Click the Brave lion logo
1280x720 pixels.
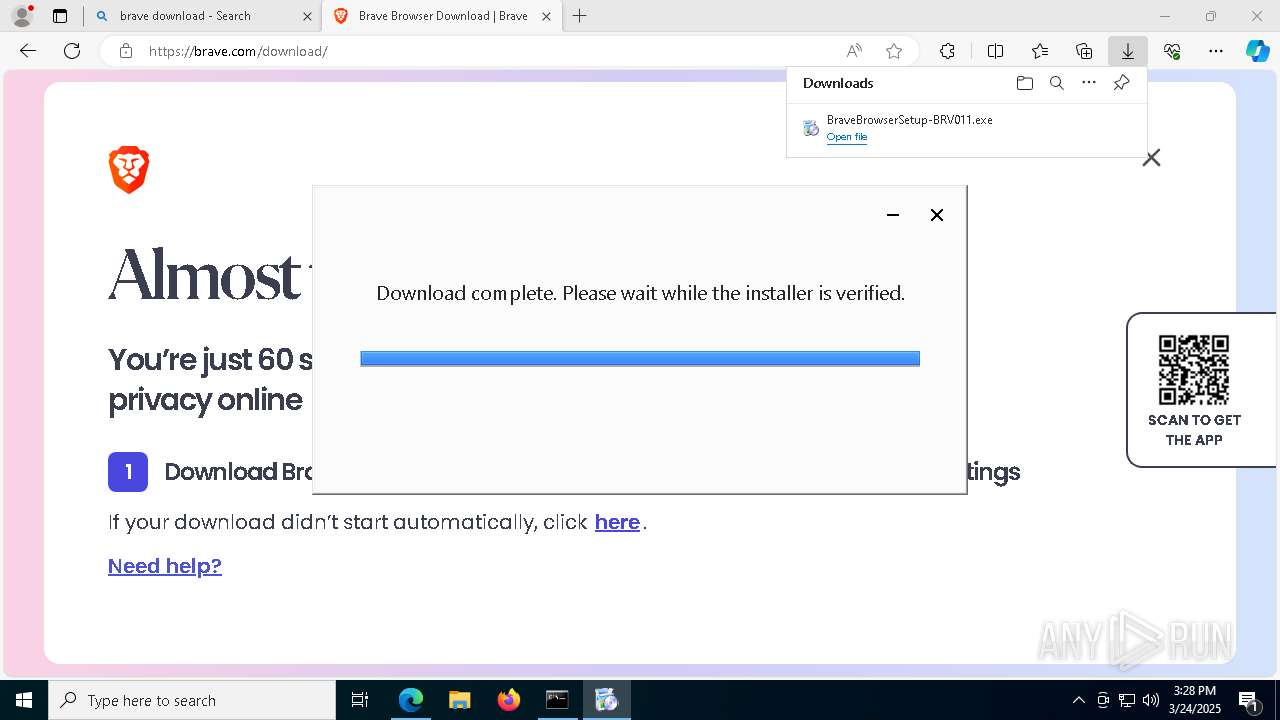pos(129,170)
